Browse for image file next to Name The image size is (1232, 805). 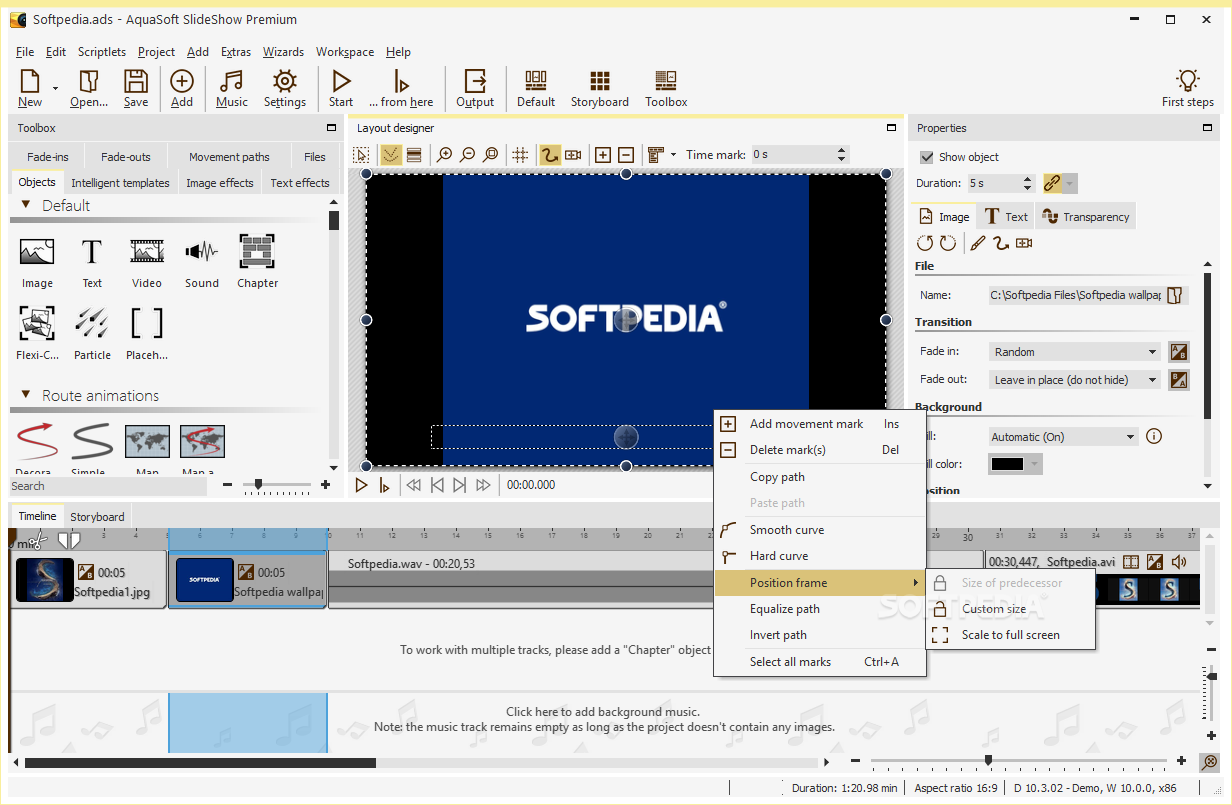pos(1176,295)
